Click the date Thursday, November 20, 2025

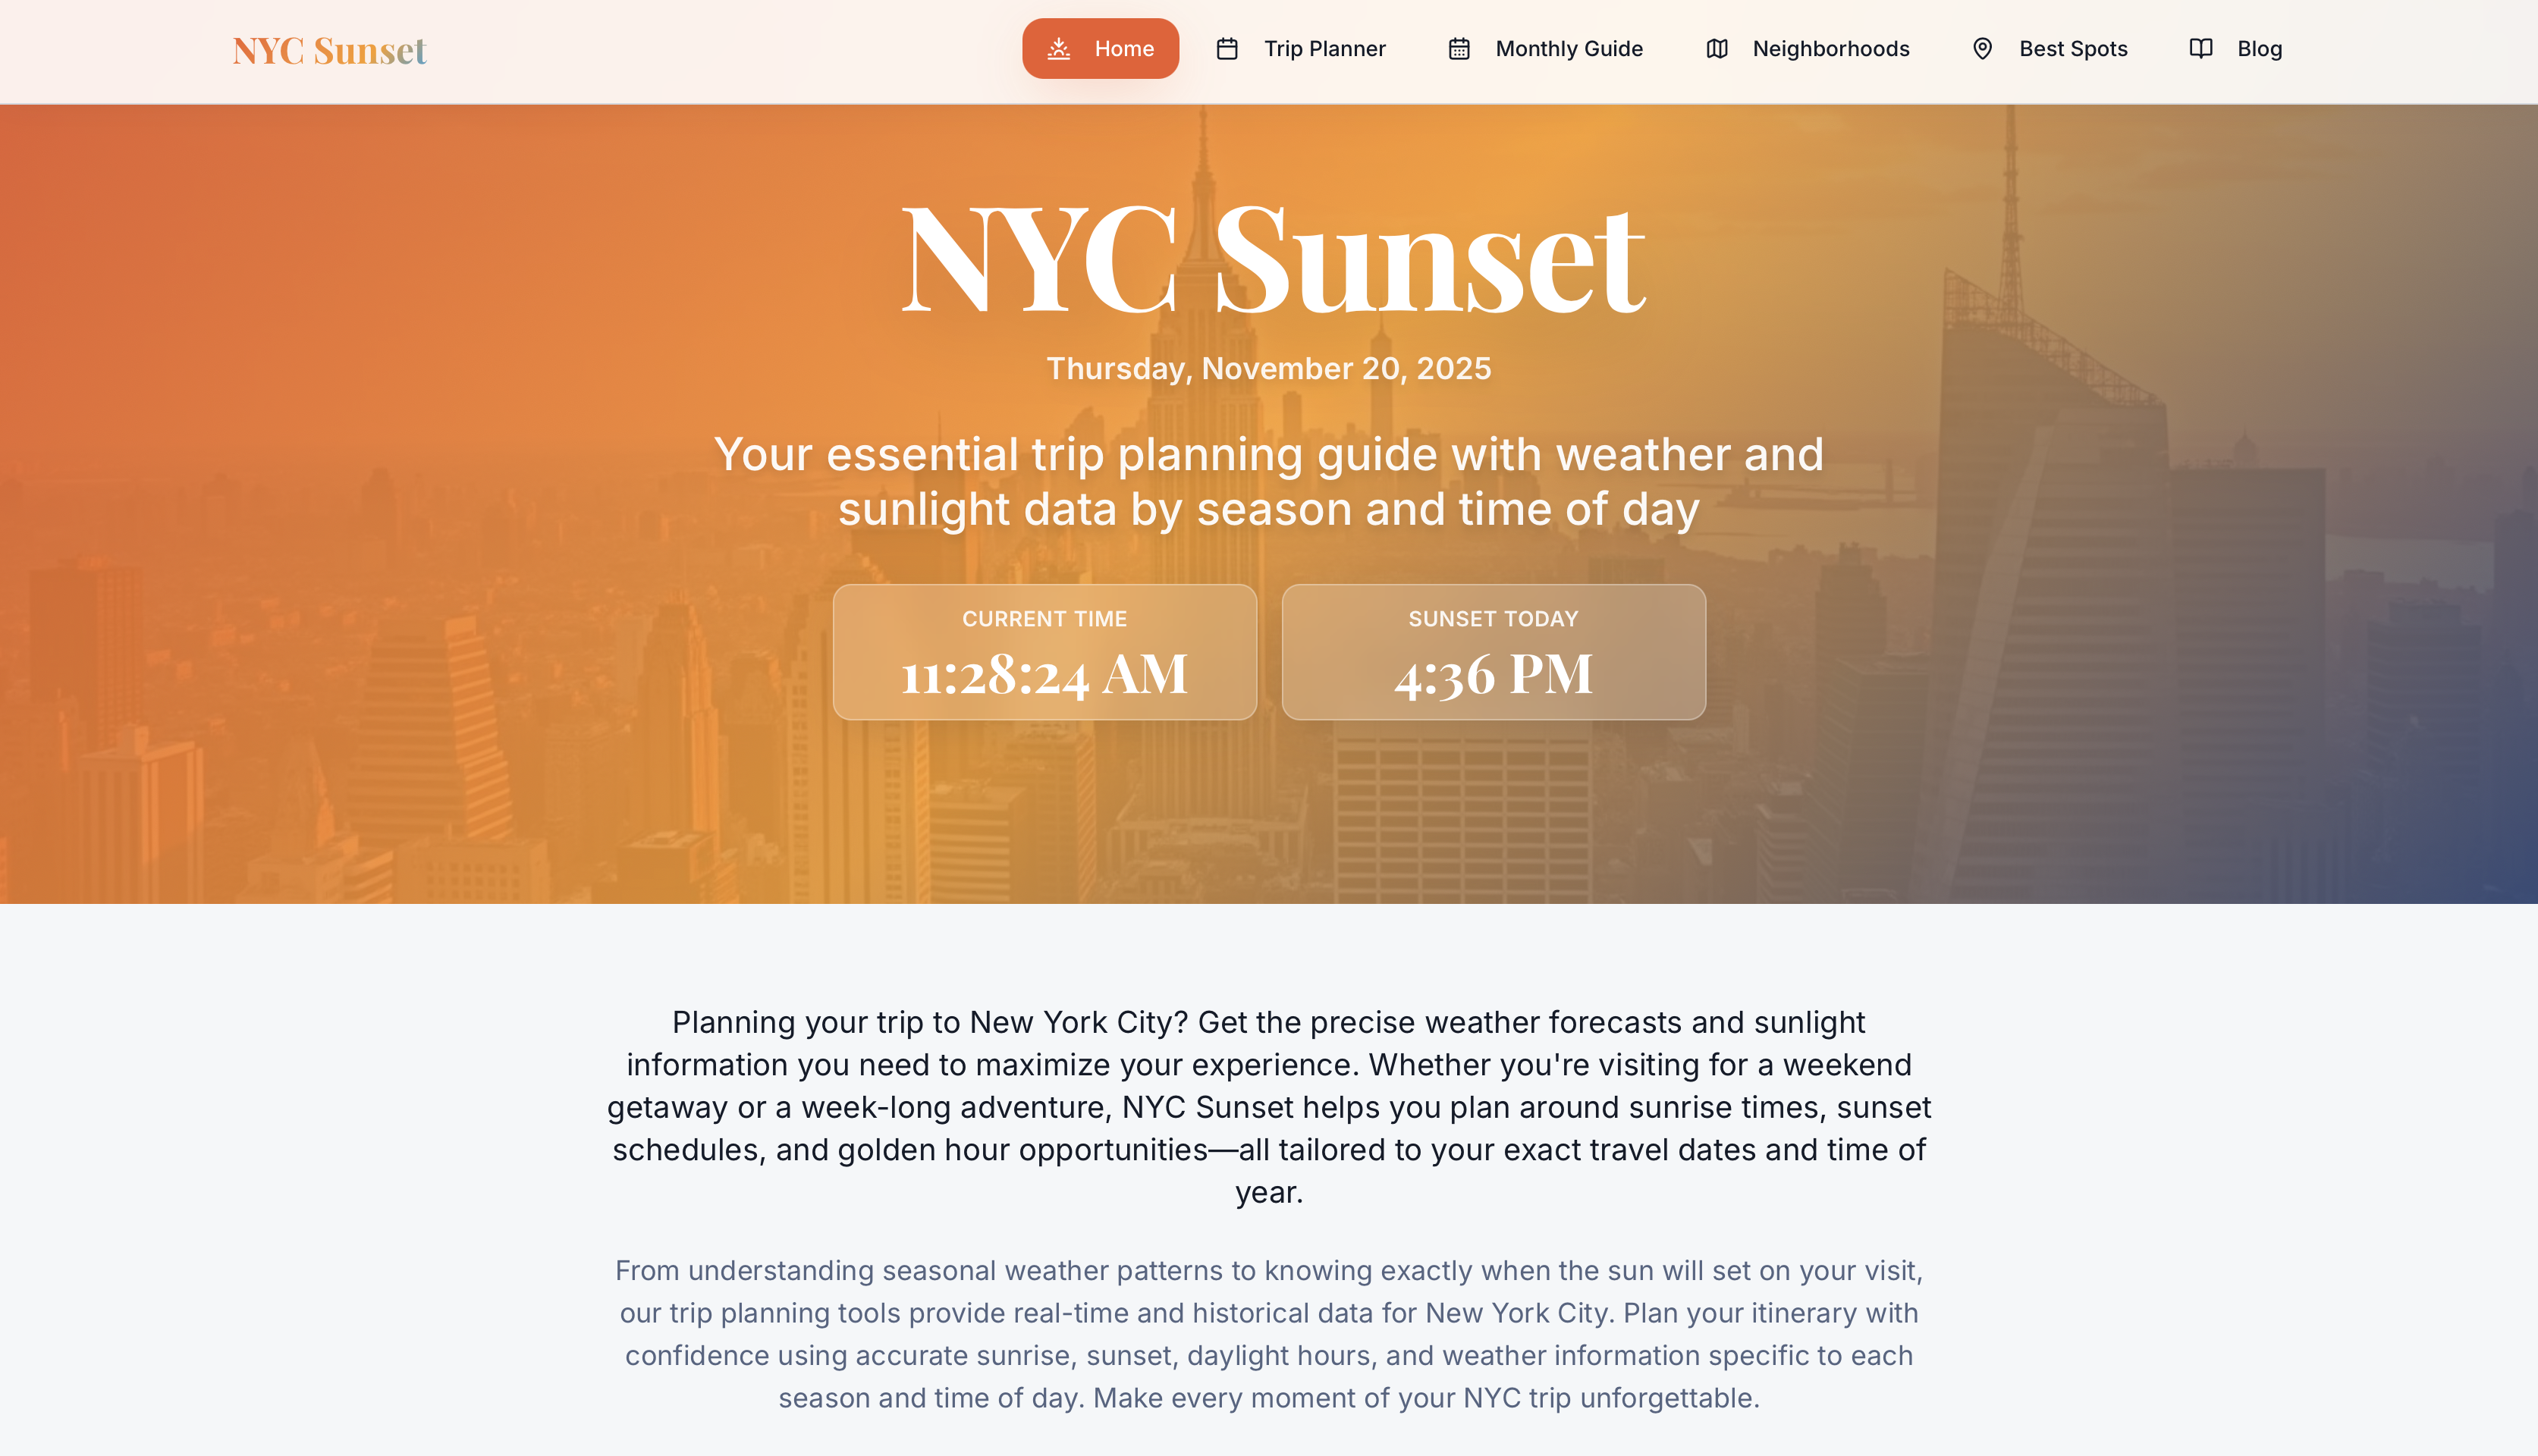(x=1268, y=368)
